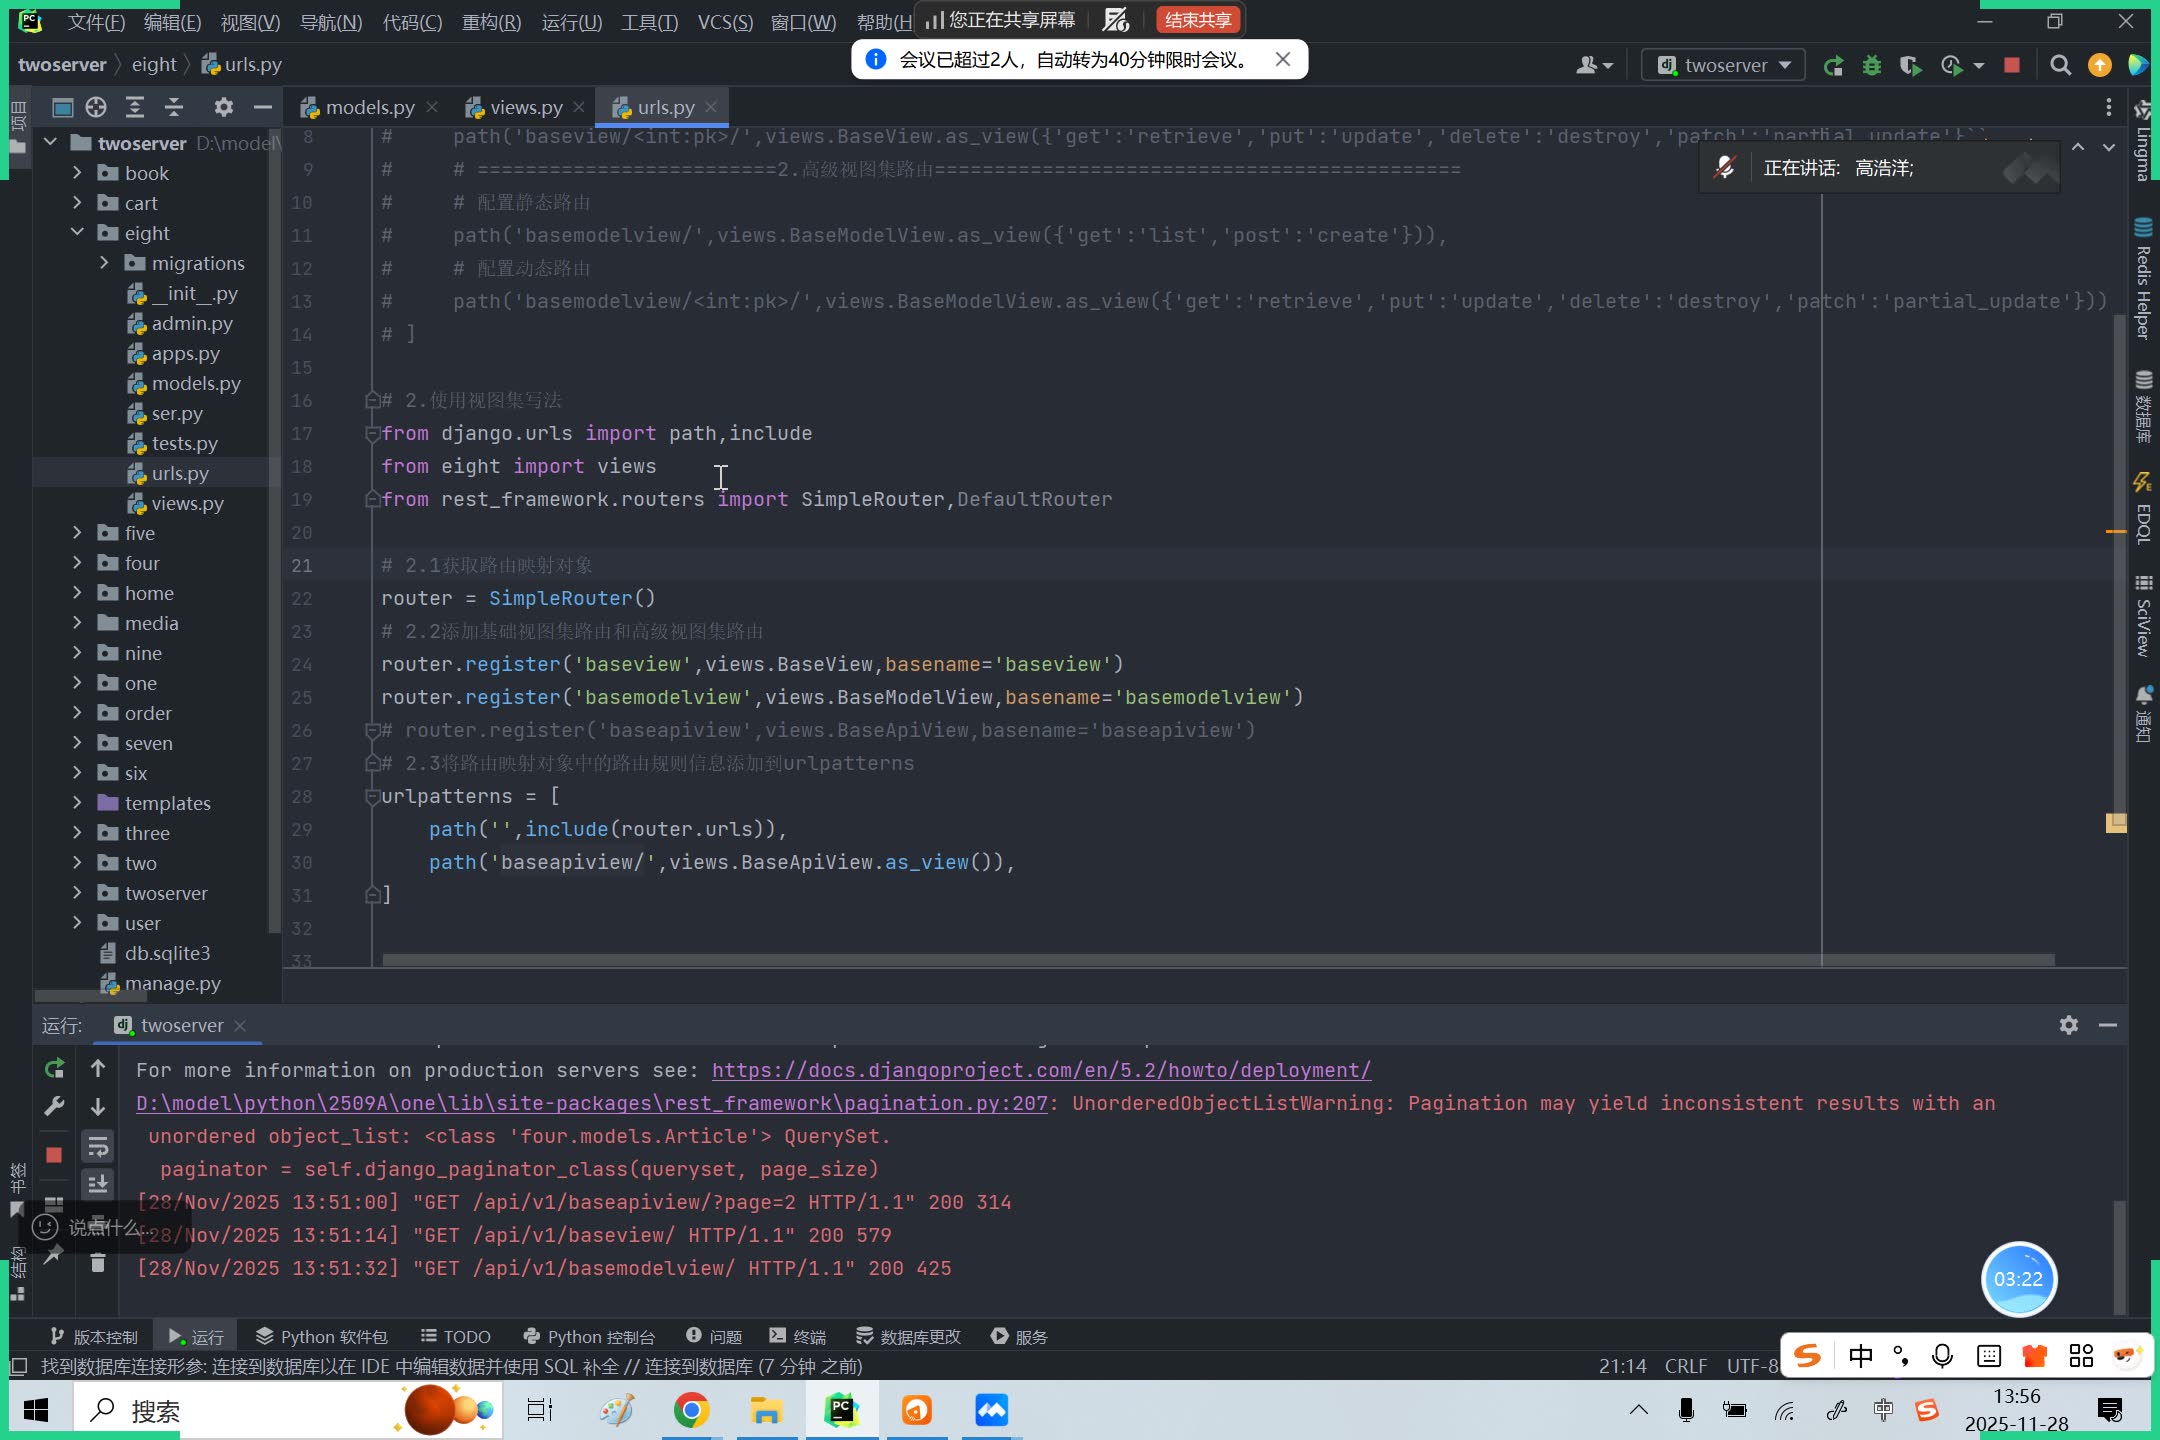The width and height of the screenshot is (2160, 1440).
Task: Open the user account dropdown in the toolbar
Action: (x=1594, y=66)
